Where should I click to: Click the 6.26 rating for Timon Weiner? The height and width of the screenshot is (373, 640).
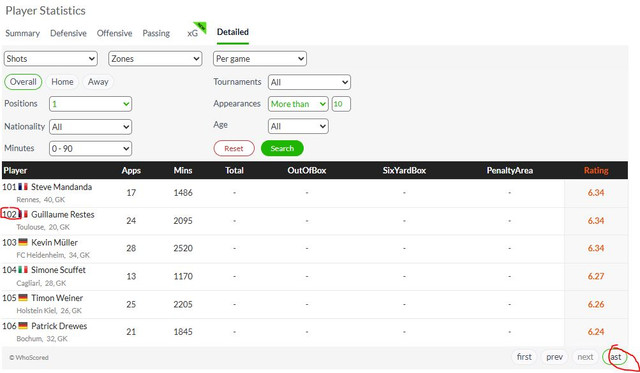(596, 304)
